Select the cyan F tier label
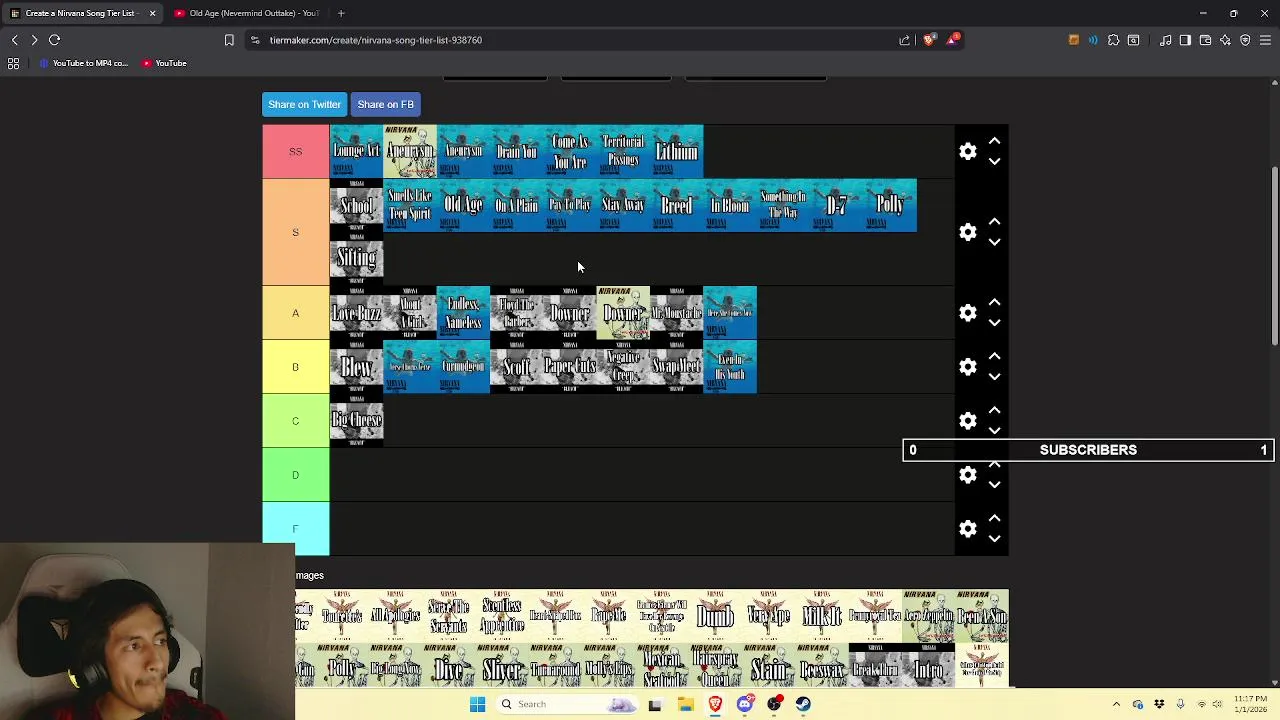Screen dimensions: 1280x720 (x=296, y=529)
